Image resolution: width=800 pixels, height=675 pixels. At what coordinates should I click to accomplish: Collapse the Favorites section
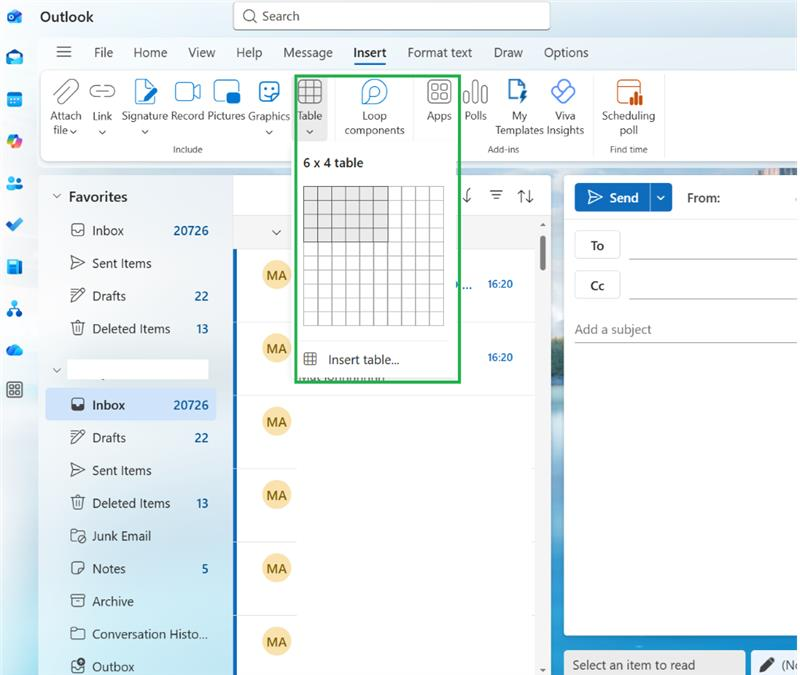pos(57,196)
